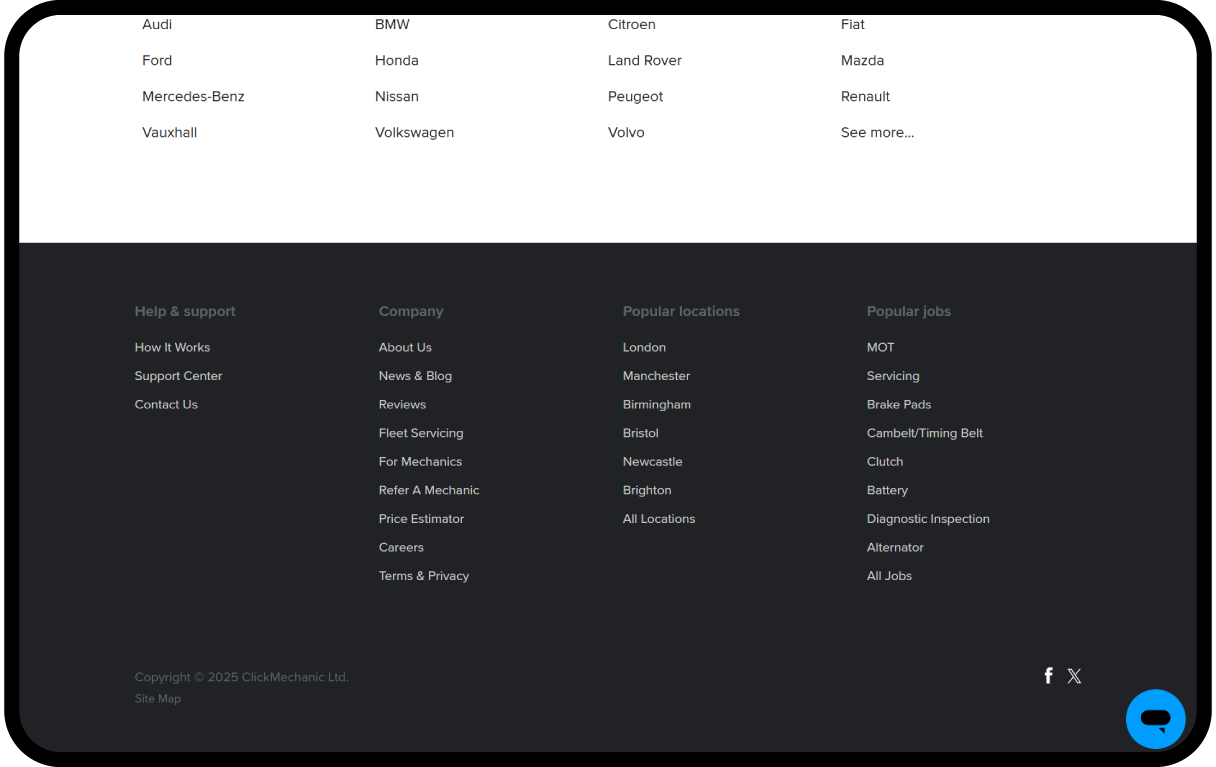Open Diagnostic Inspection job link
This screenshot has height=767, width=1216.
[928, 518]
